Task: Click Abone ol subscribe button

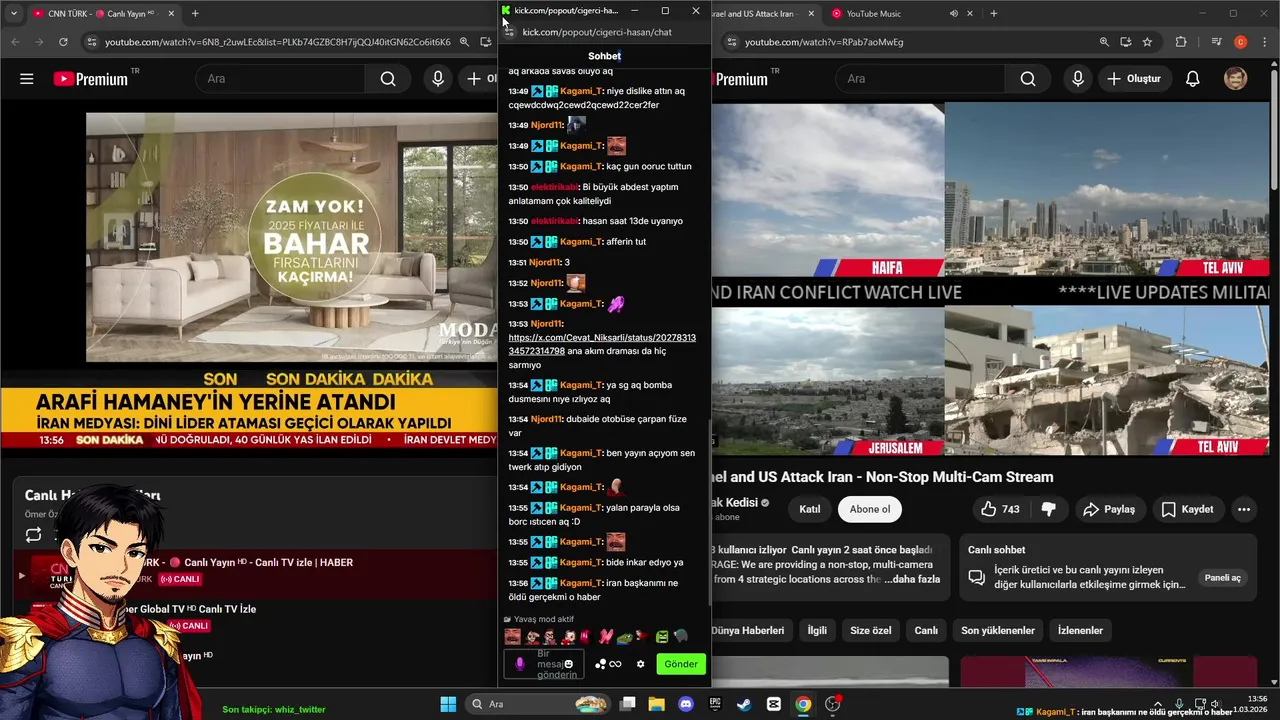Action: click(869, 509)
